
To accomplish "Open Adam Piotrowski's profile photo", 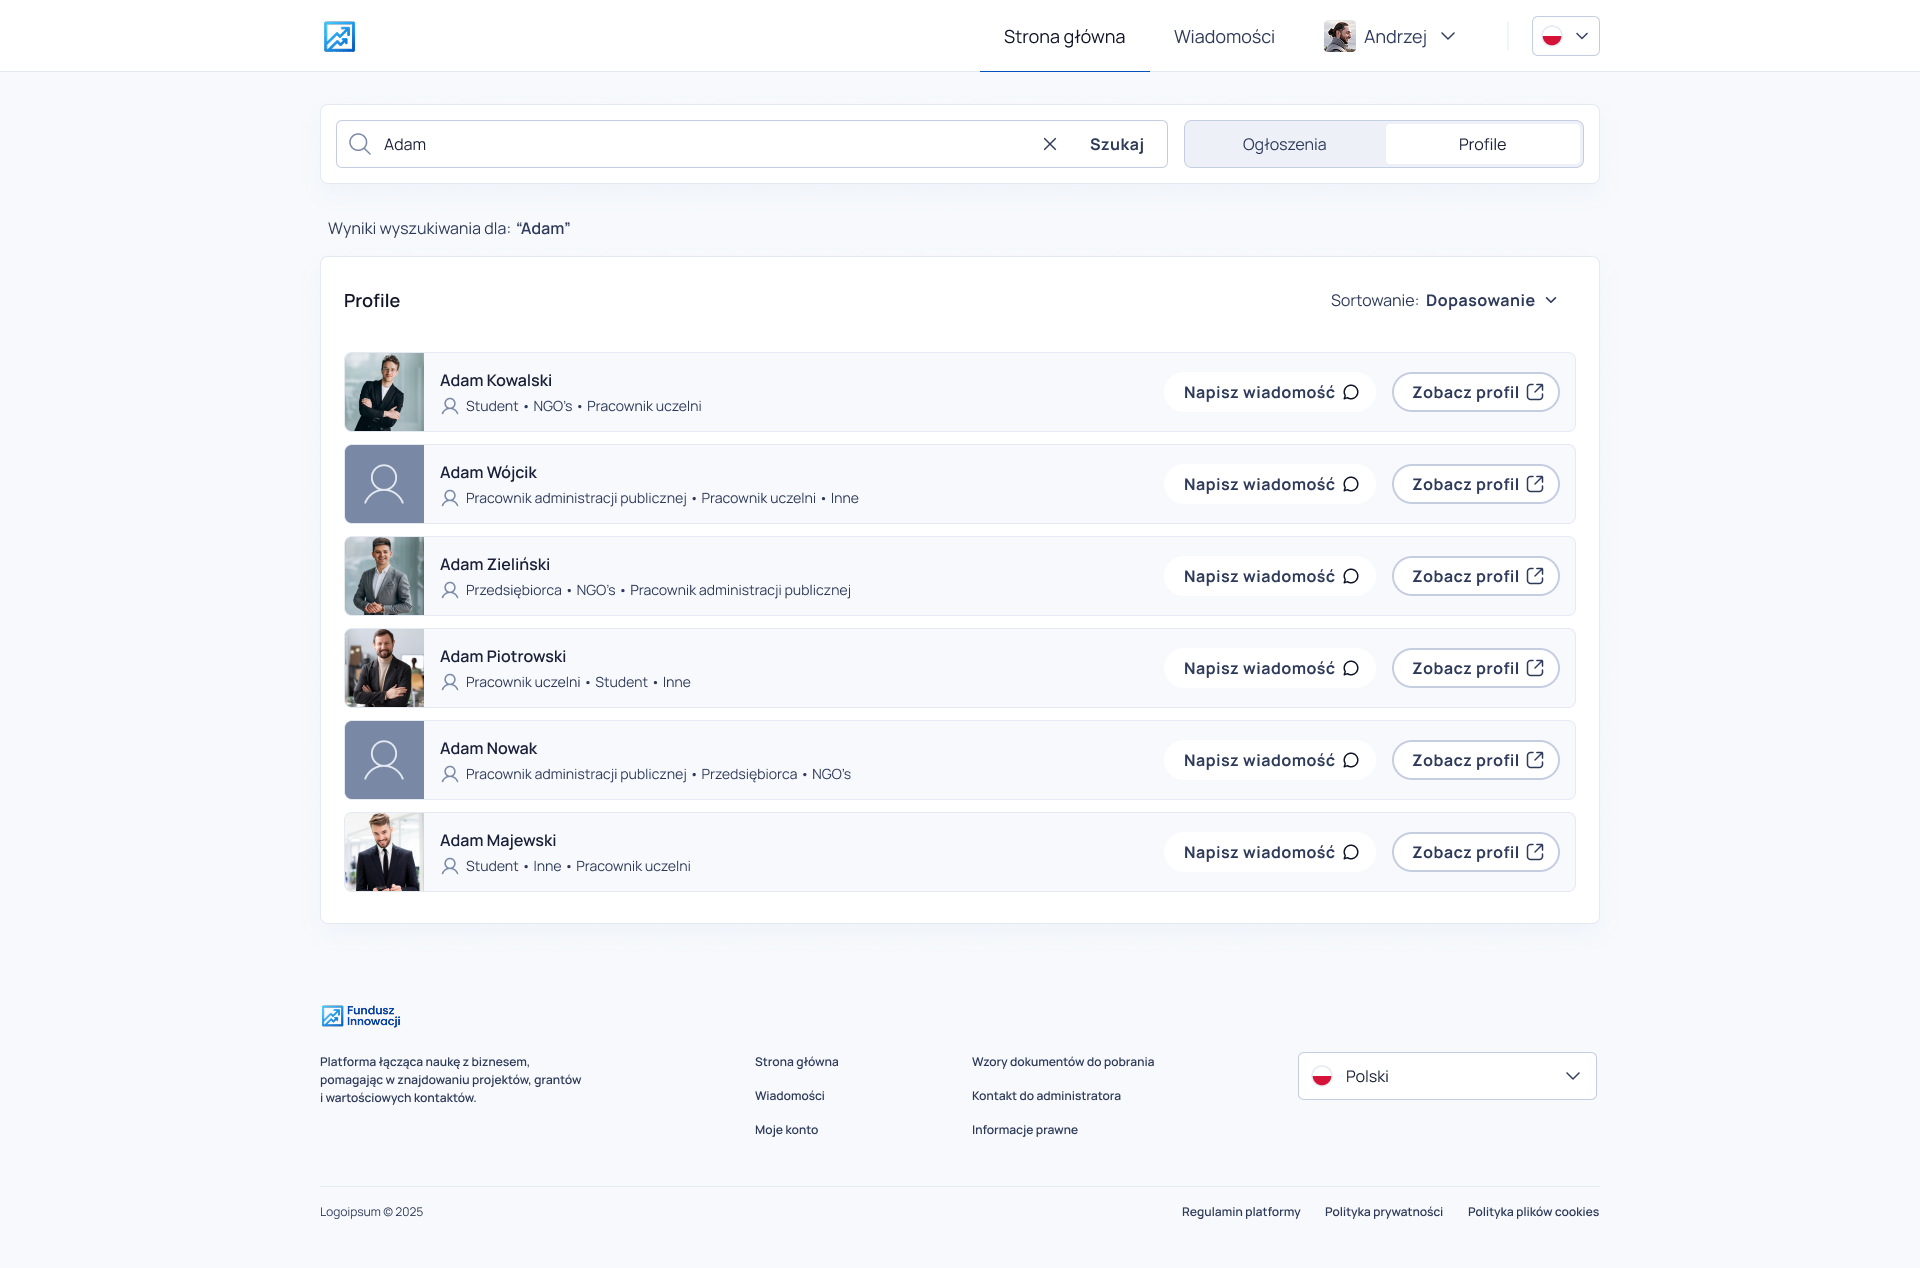I will click(x=384, y=668).
